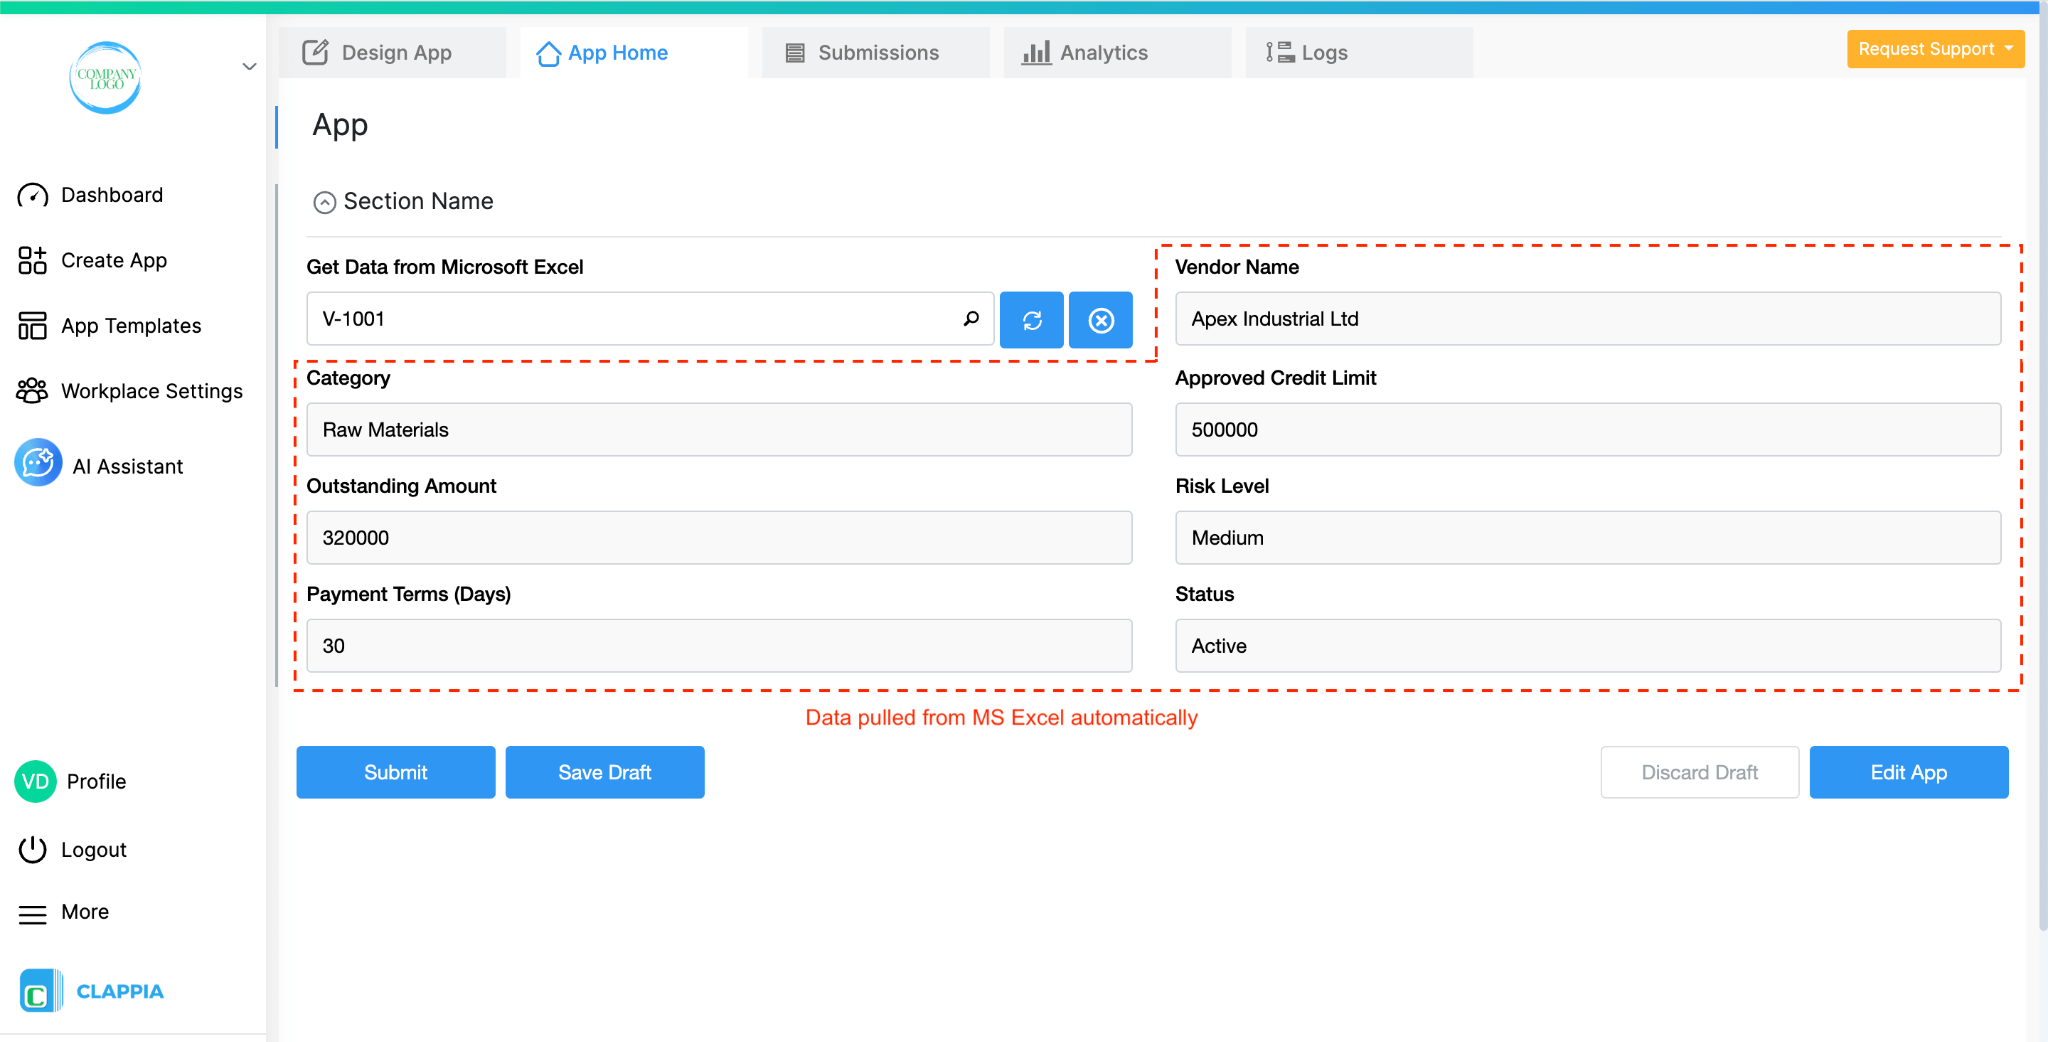Image resolution: width=2048 pixels, height=1042 pixels.
Task: Refresh the Excel data lookup
Action: click(x=1031, y=320)
